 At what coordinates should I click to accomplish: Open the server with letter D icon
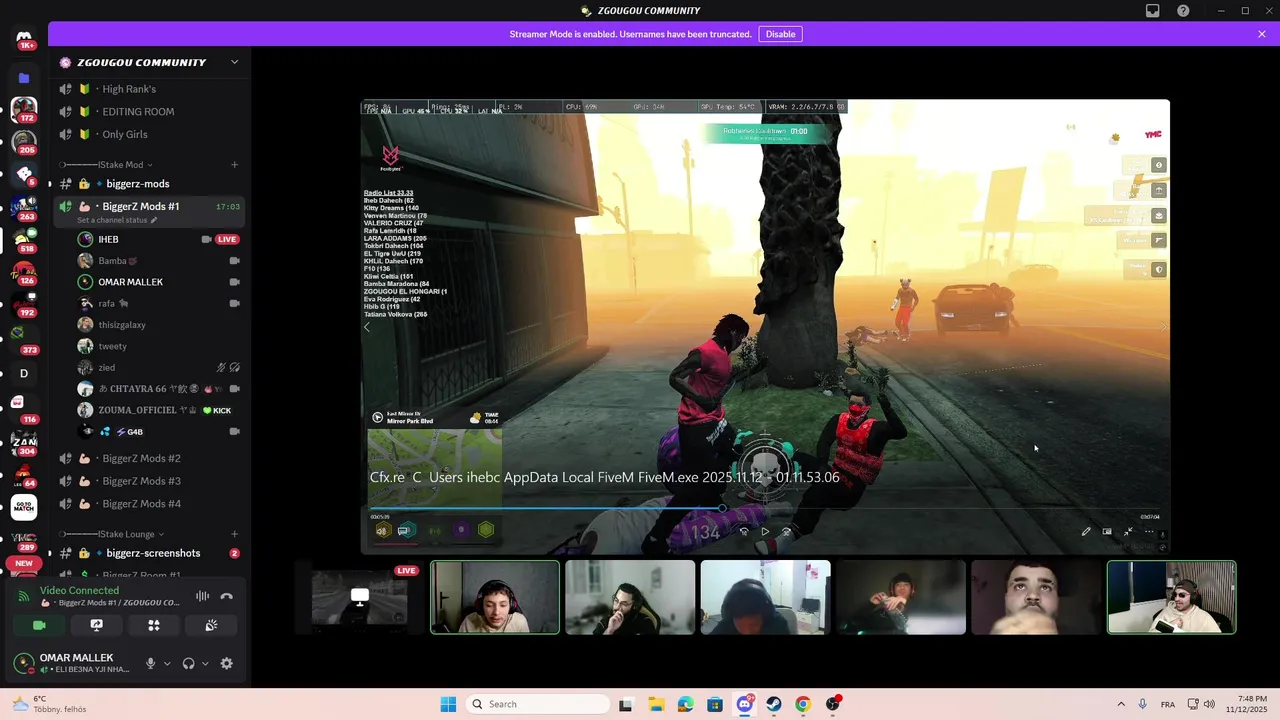[x=24, y=373]
